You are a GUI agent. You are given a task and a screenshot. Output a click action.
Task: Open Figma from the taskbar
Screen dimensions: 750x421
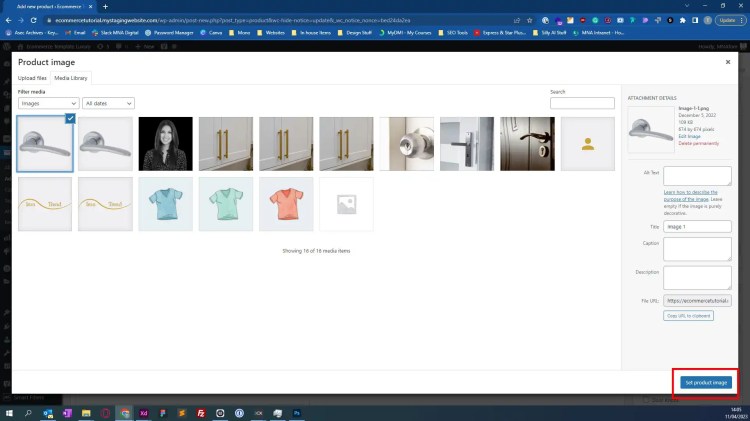point(163,413)
